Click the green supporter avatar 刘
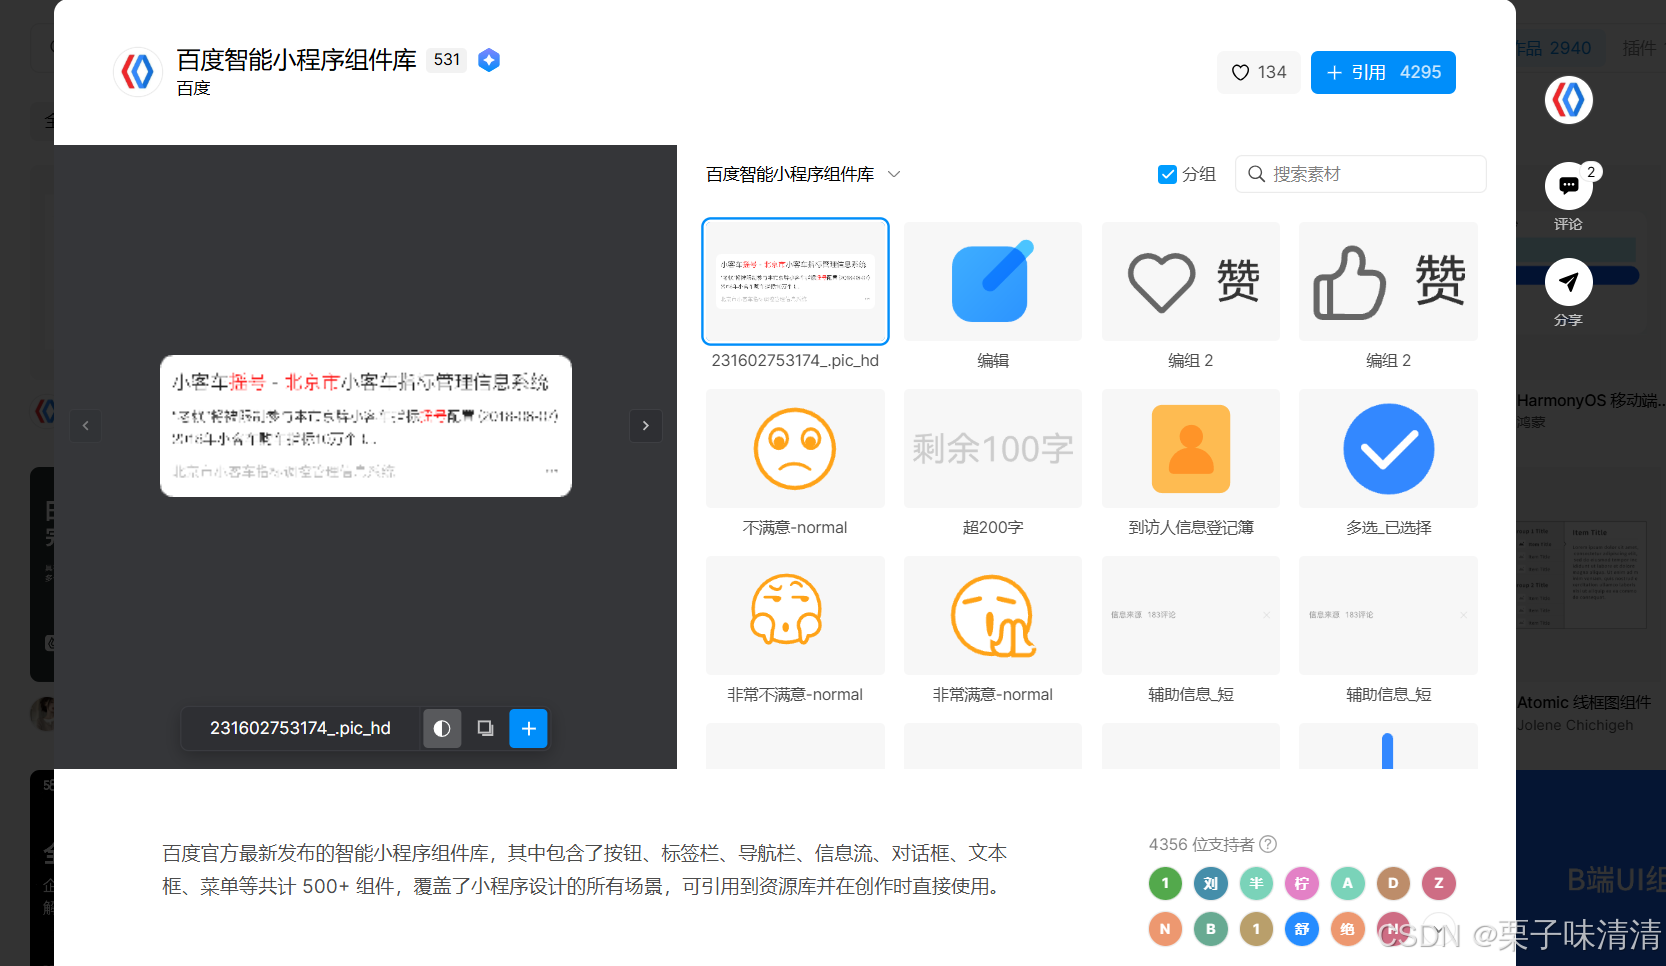Viewport: 1666px width, 966px height. tap(1210, 883)
